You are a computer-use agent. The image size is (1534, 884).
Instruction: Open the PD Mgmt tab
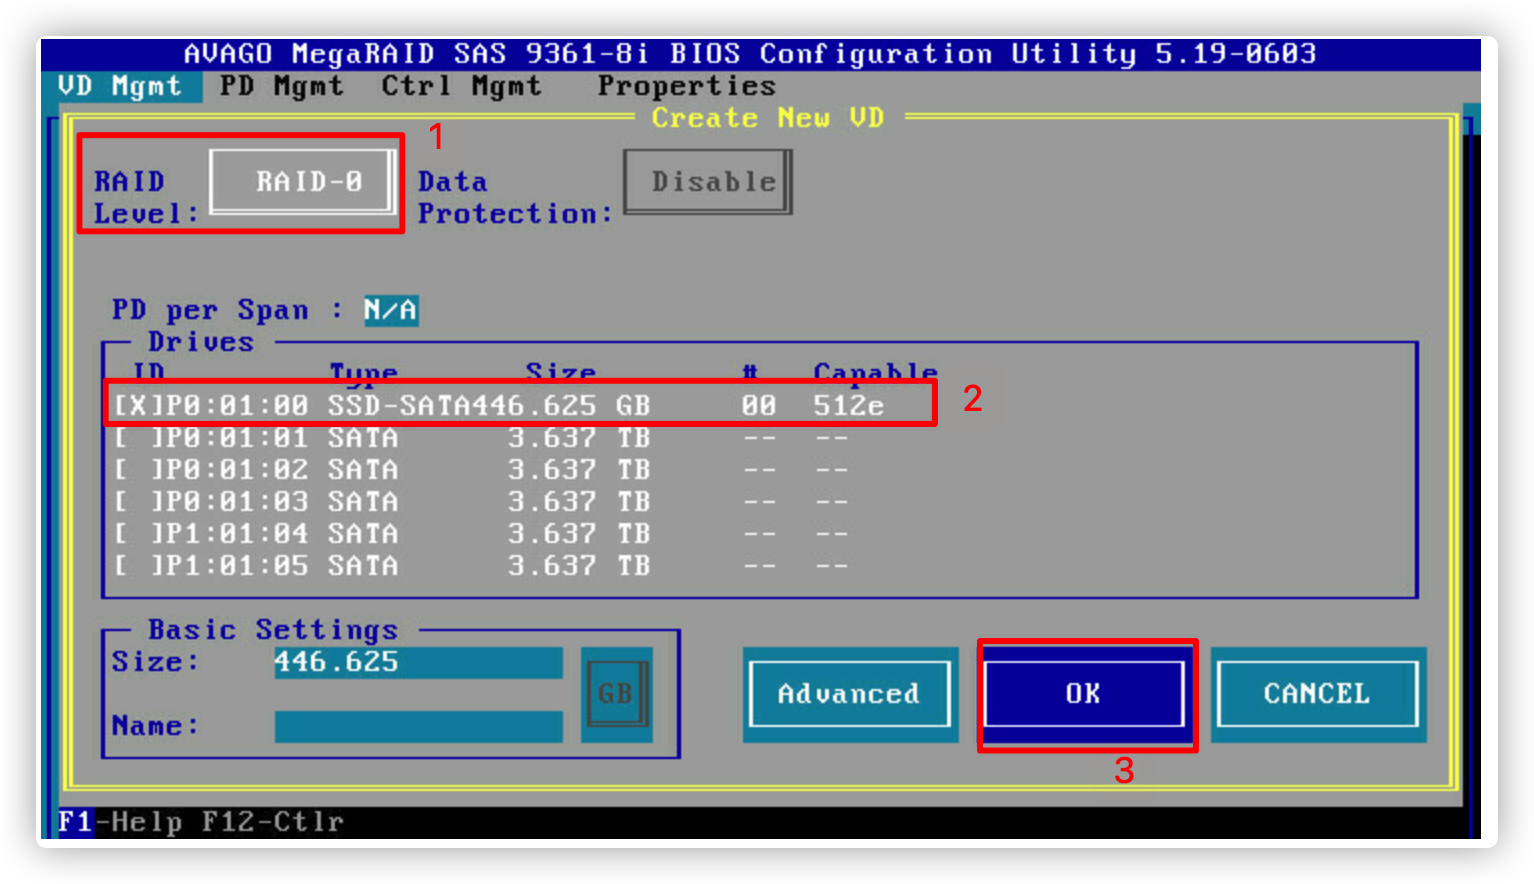tap(281, 86)
